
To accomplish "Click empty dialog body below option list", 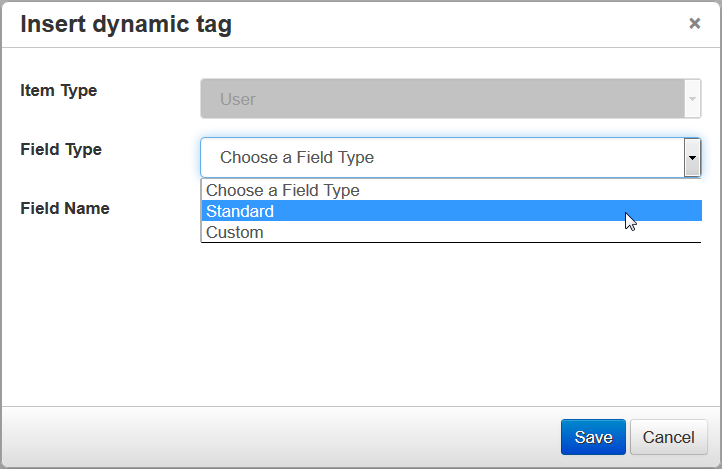I will [x=450, y=320].
